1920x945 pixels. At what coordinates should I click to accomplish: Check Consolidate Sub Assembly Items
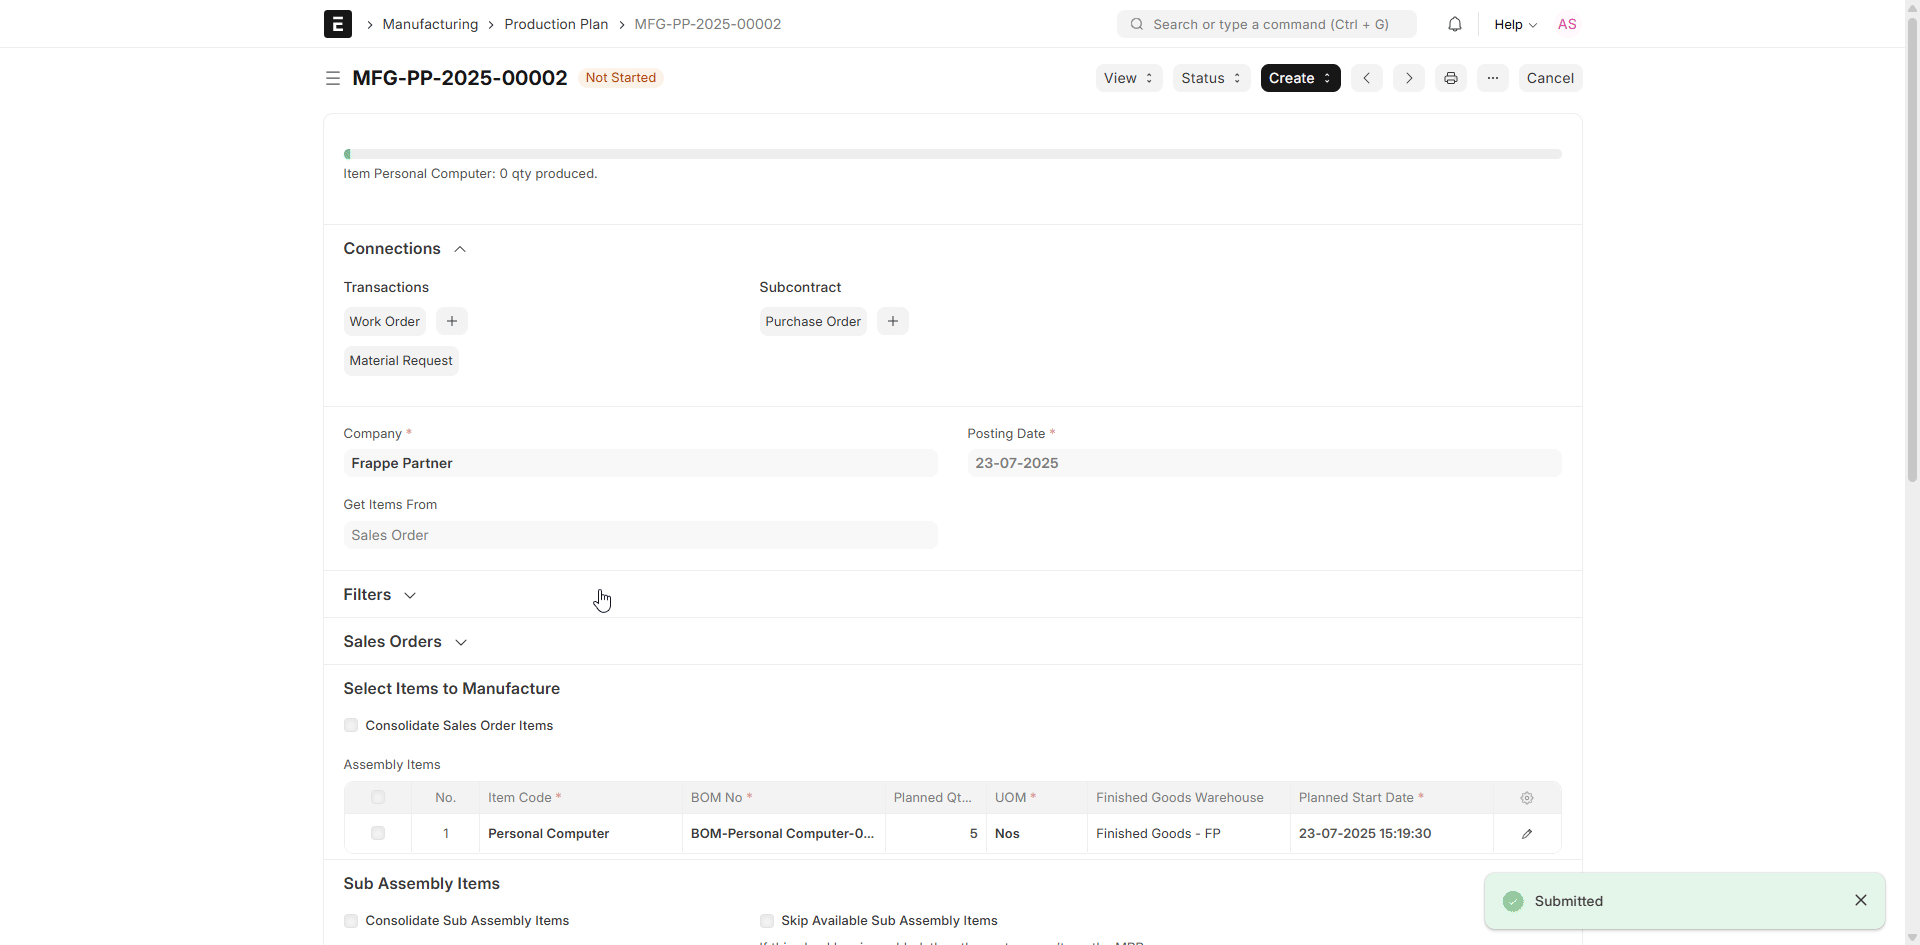351,920
